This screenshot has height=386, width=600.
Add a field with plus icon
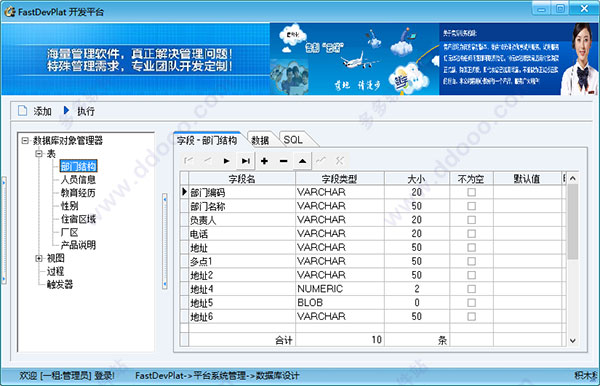[264, 161]
